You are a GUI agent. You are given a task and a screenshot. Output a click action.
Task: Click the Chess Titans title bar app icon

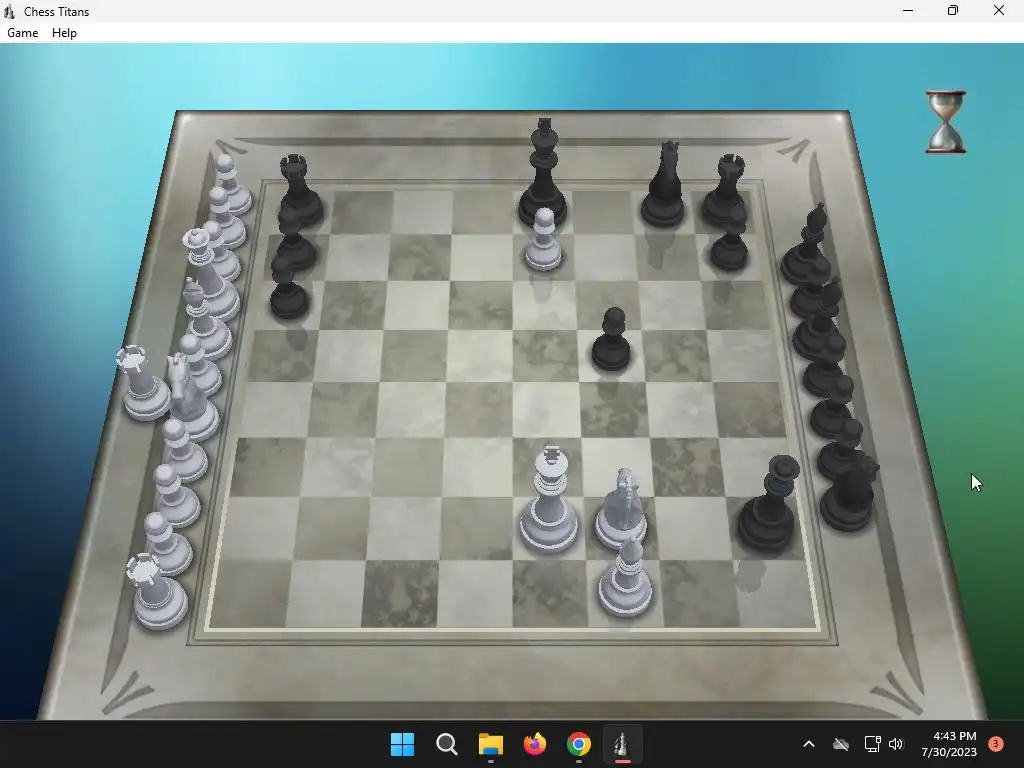click(x=9, y=11)
